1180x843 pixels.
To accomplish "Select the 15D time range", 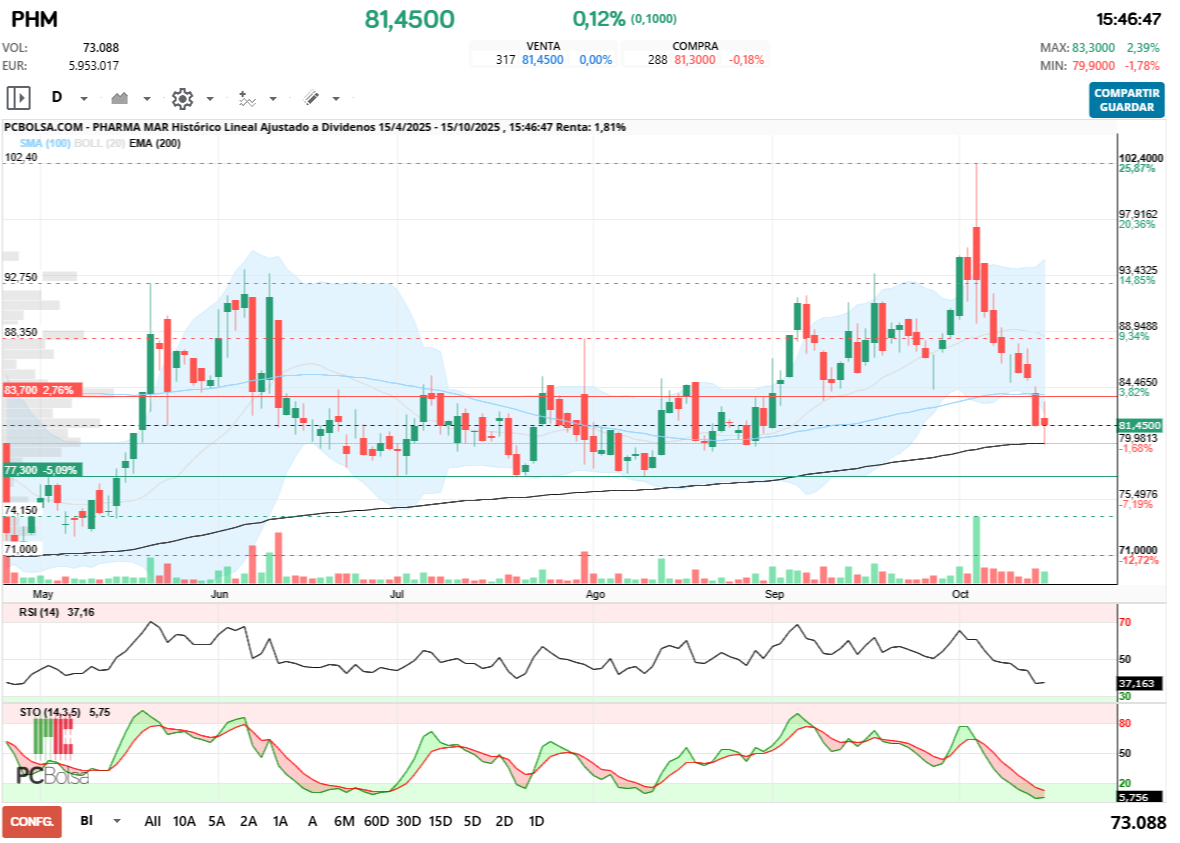I will click(440, 821).
